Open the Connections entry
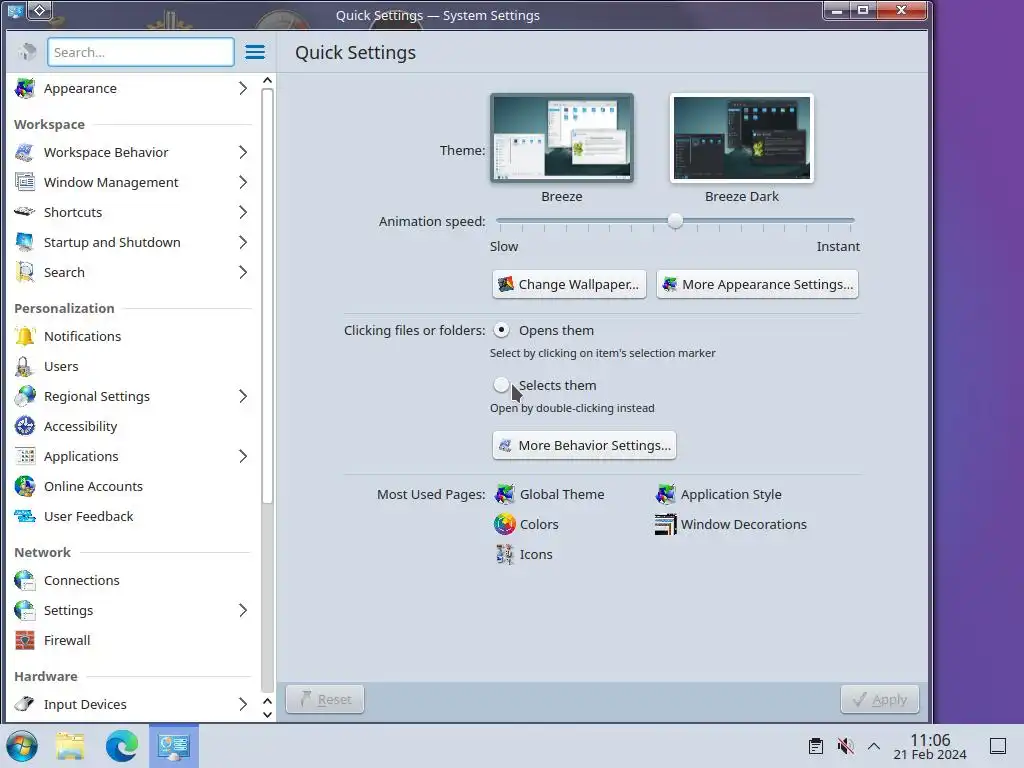1024x768 pixels. click(x=133, y=581)
